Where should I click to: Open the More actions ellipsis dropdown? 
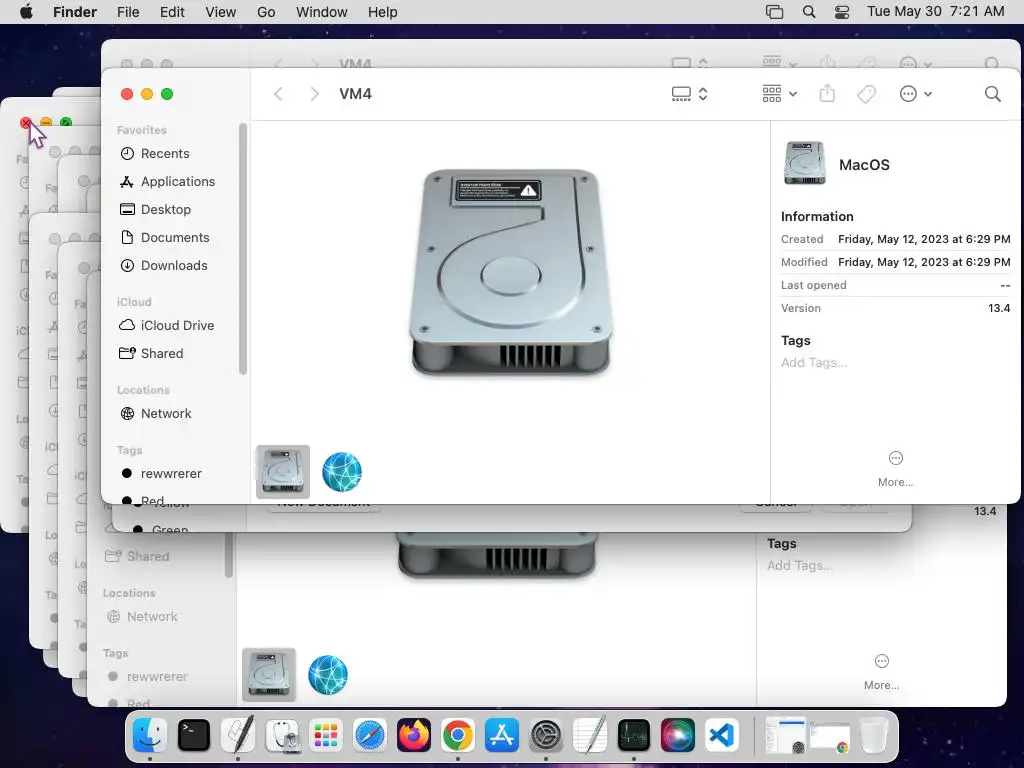pos(916,94)
